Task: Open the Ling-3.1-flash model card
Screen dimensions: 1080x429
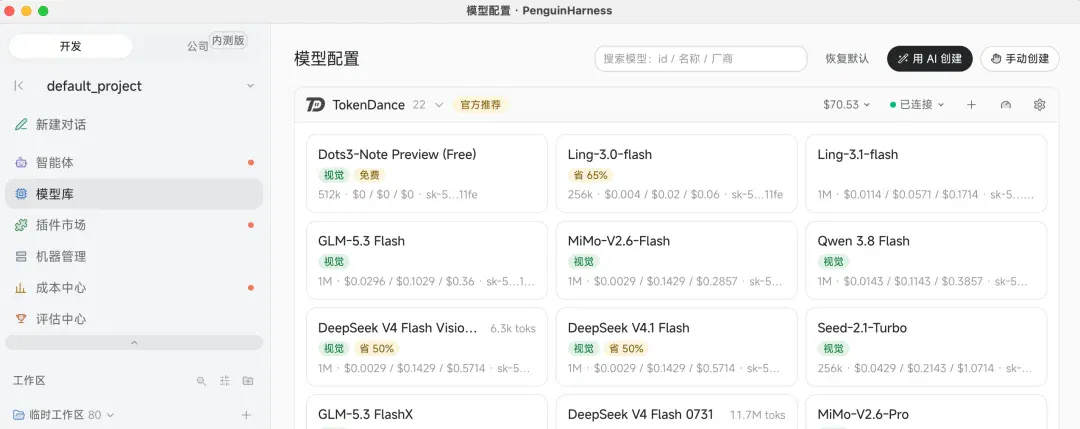Action: pos(926,174)
